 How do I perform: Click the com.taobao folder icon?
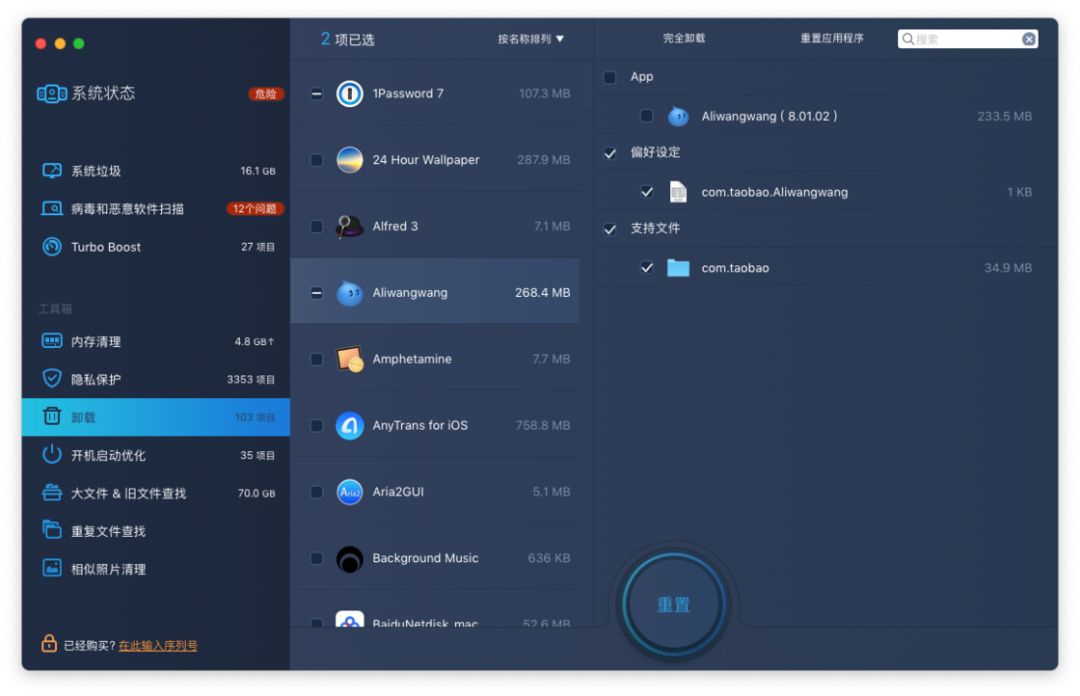click(678, 267)
